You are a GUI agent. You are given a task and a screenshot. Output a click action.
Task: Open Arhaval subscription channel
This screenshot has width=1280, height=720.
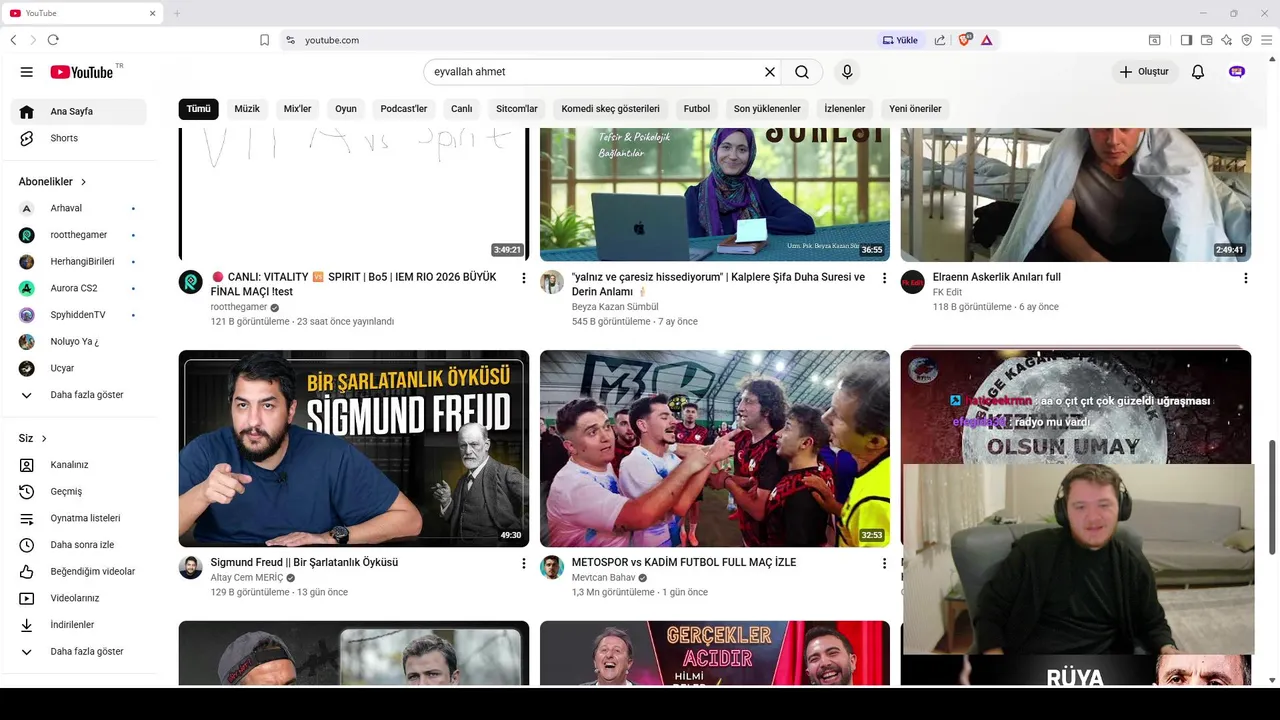(78, 208)
